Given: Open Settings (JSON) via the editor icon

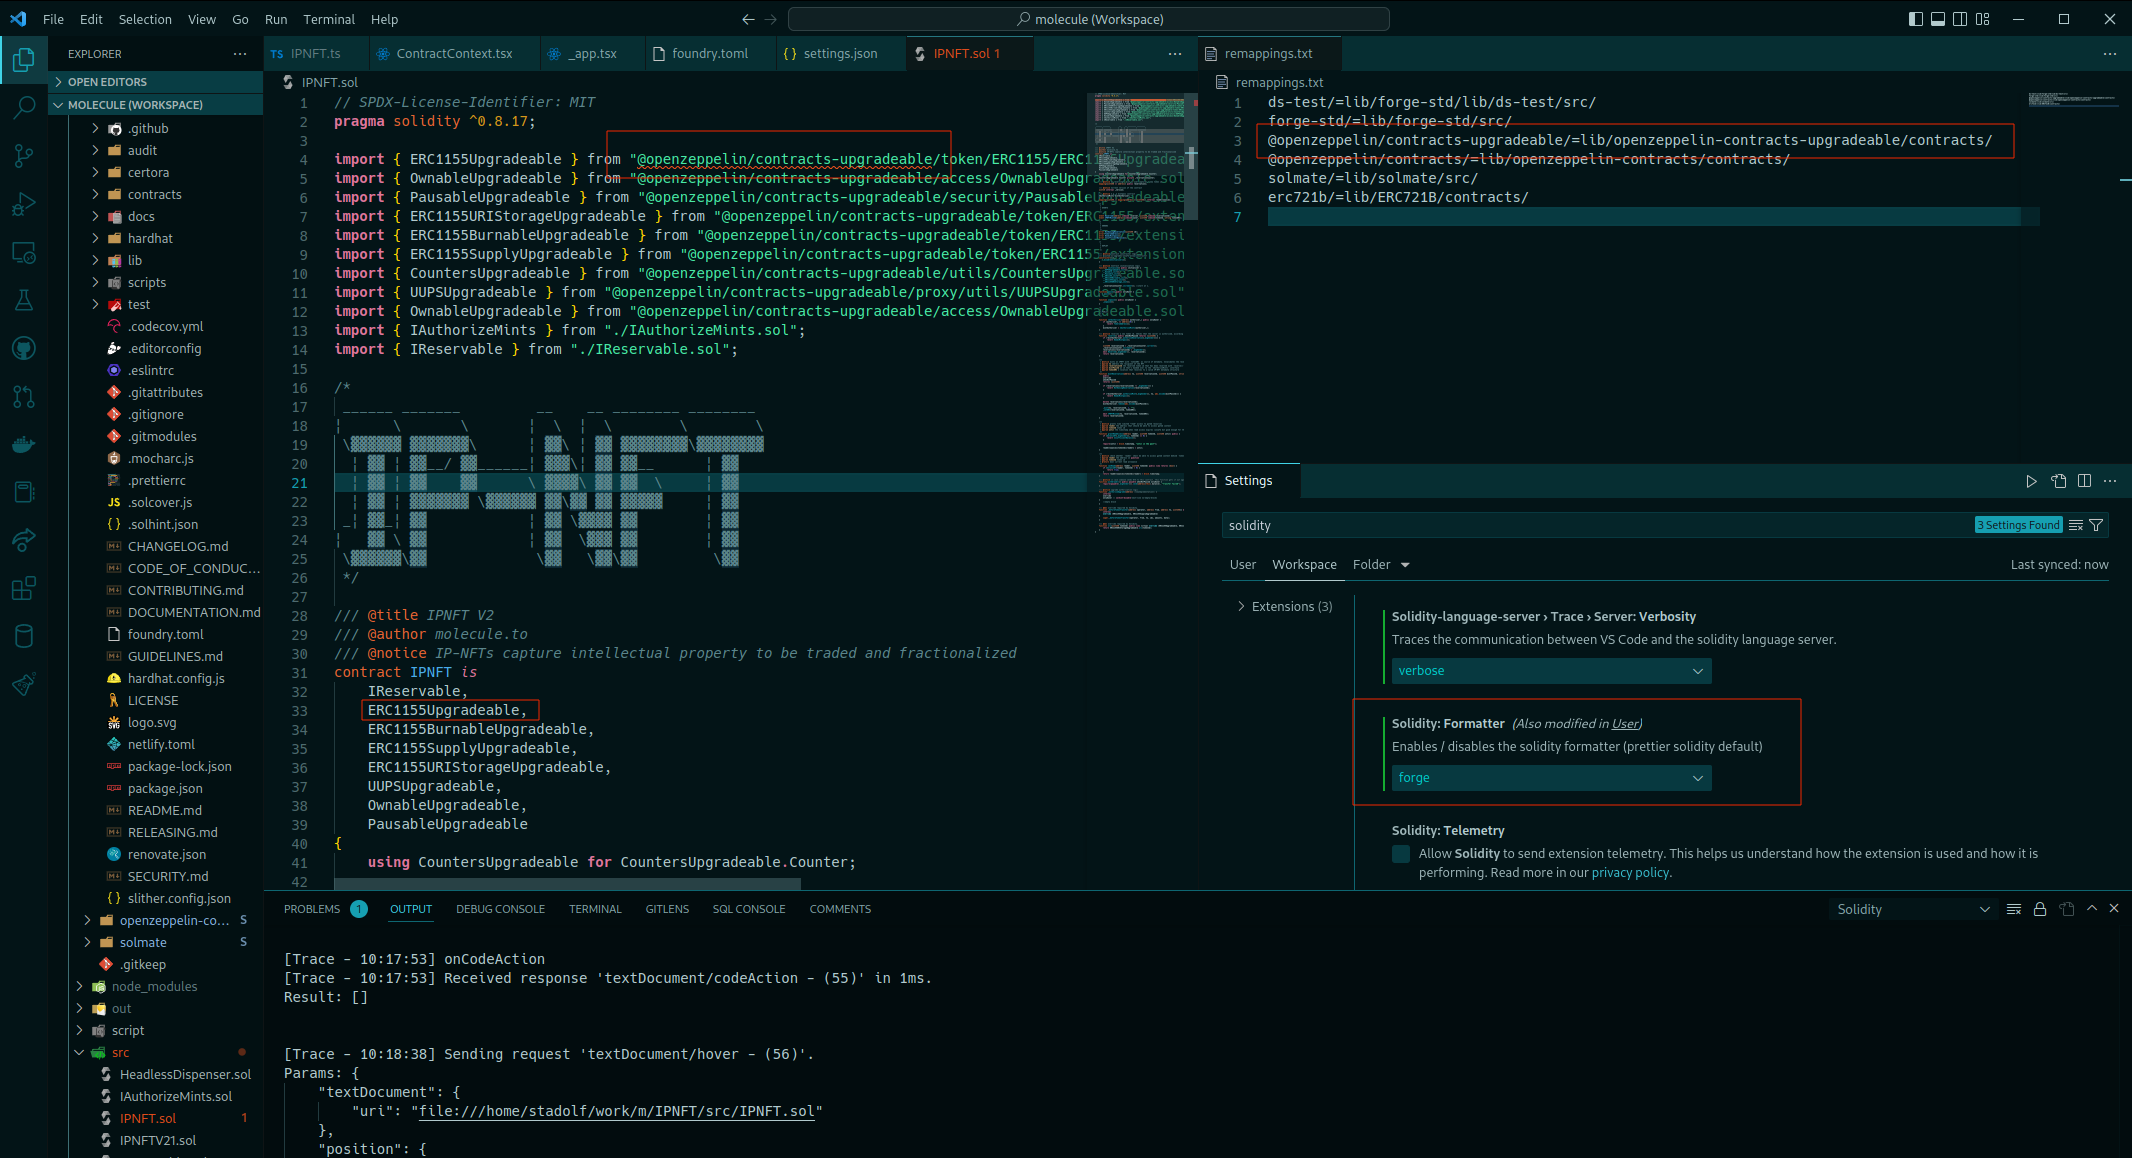Looking at the screenshot, I should pyautogui.click(x=2058, y=481).
